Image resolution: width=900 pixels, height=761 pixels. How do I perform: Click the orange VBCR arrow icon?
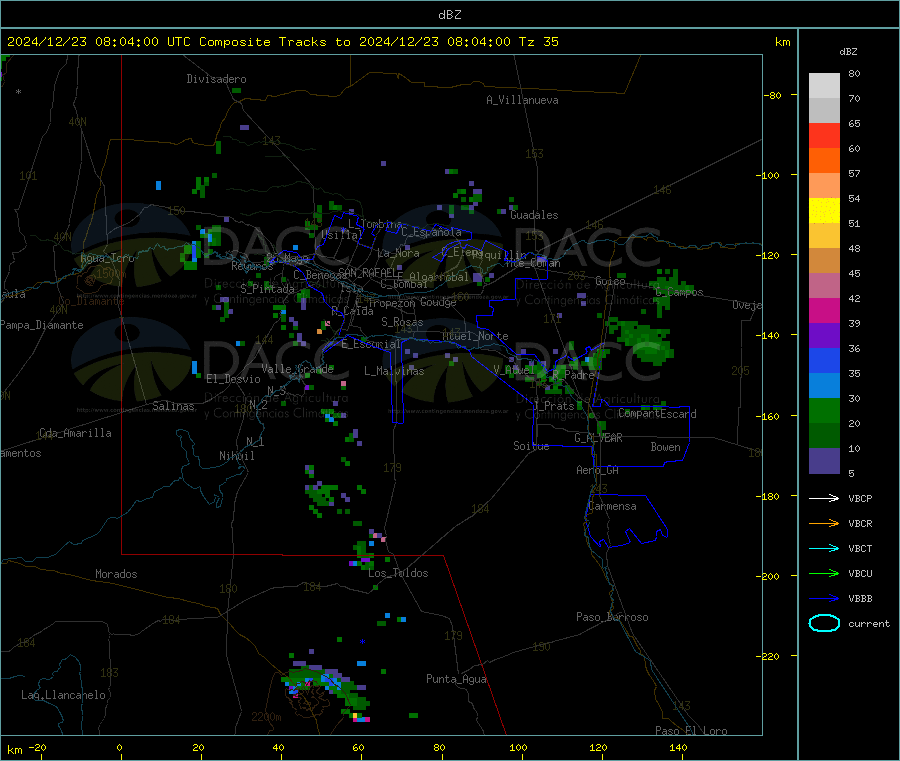tap(824, 523)
